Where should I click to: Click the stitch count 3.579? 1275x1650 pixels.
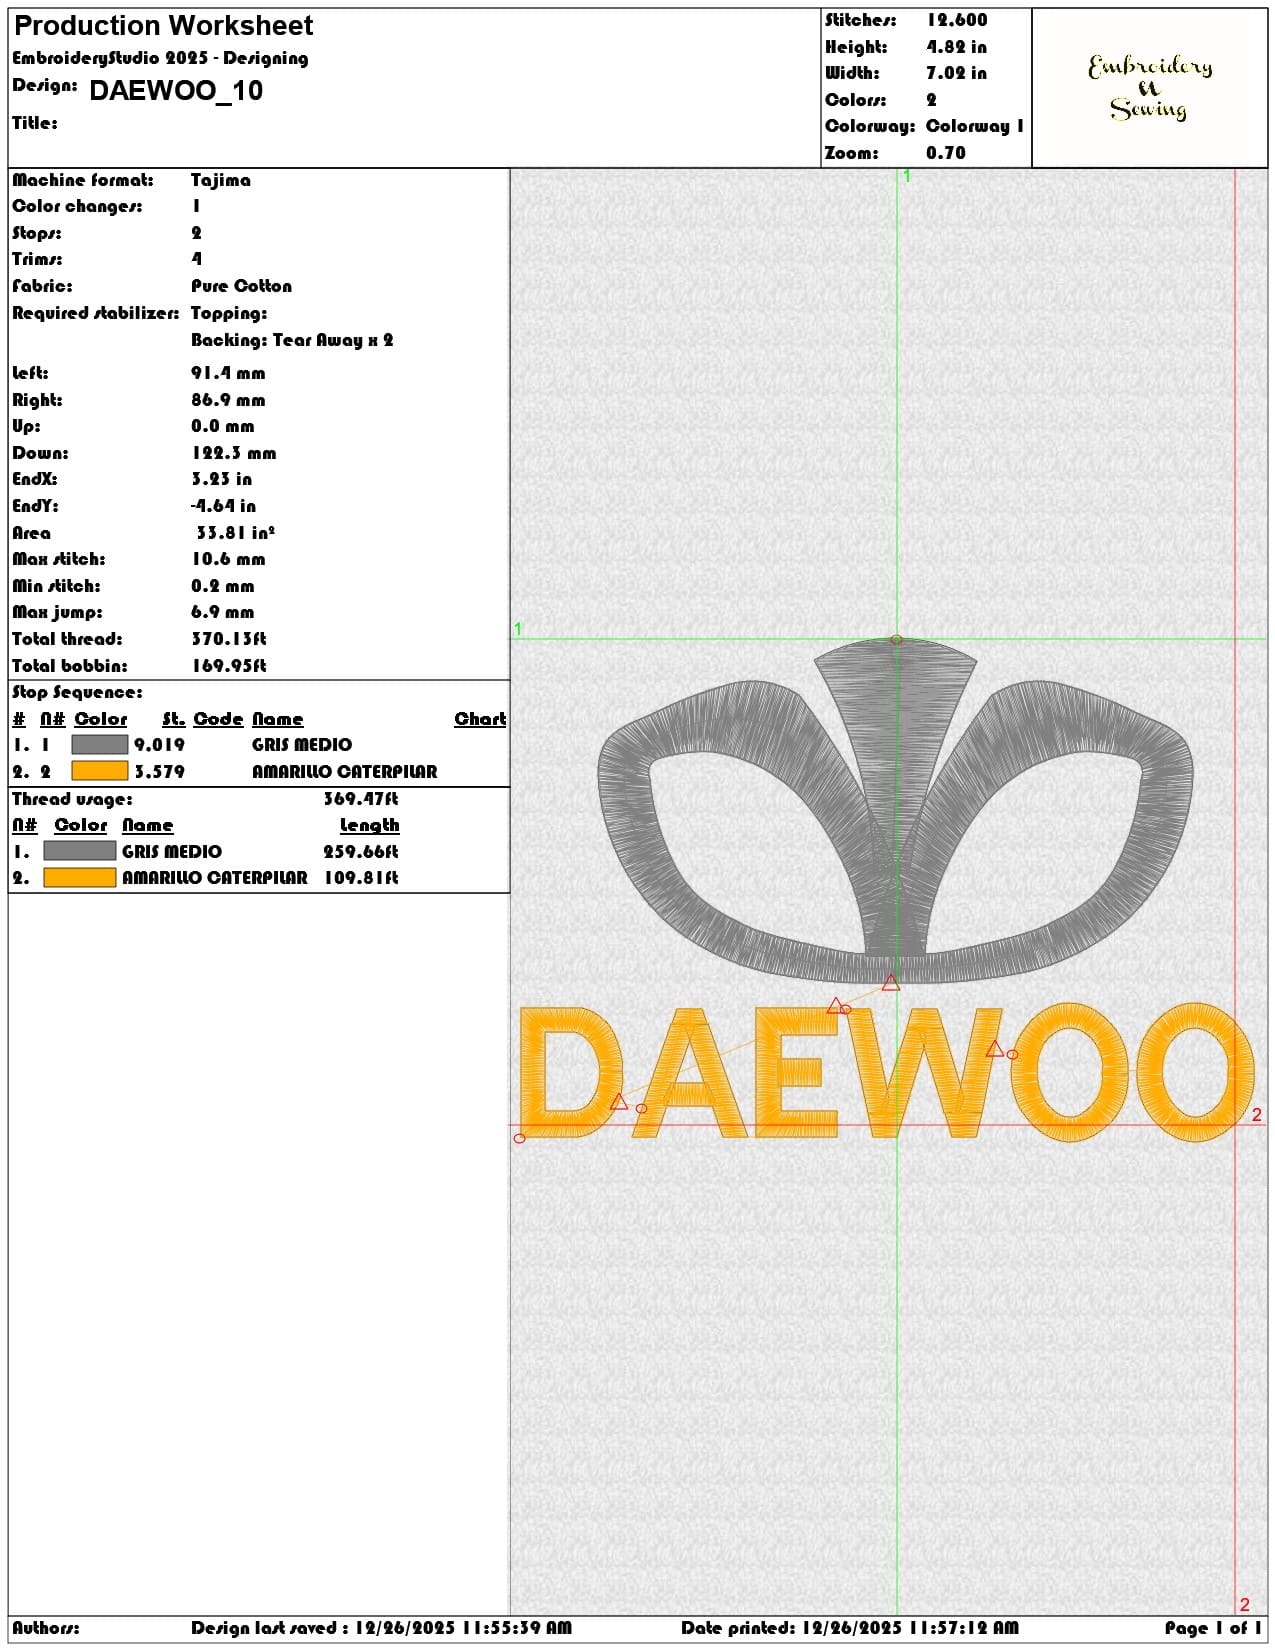pos(159,772)
